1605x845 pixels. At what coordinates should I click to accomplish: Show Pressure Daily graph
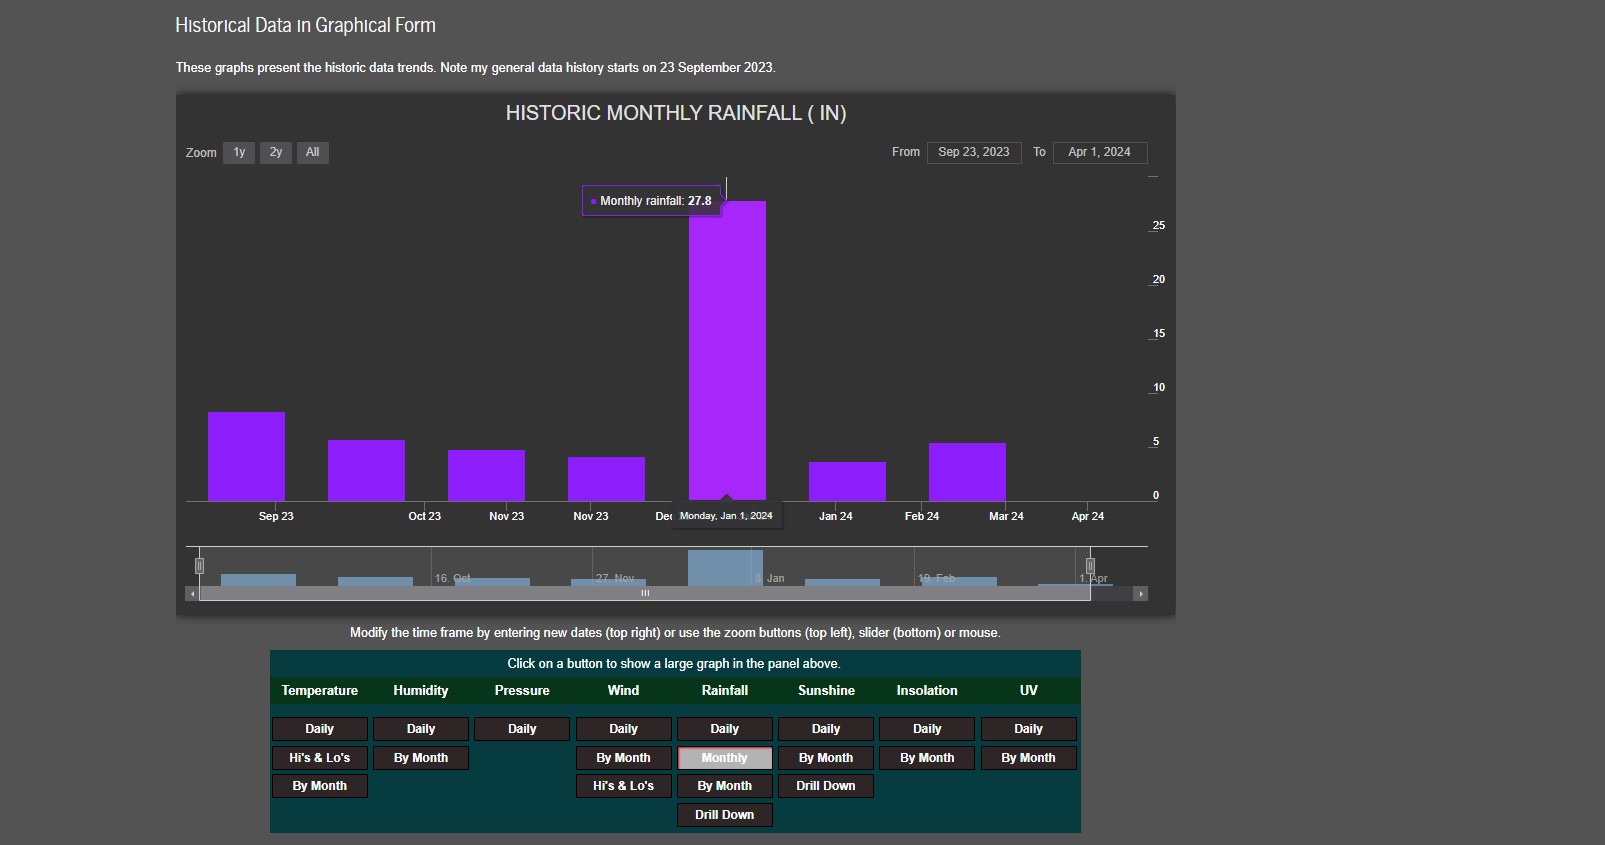pos(522,729)
